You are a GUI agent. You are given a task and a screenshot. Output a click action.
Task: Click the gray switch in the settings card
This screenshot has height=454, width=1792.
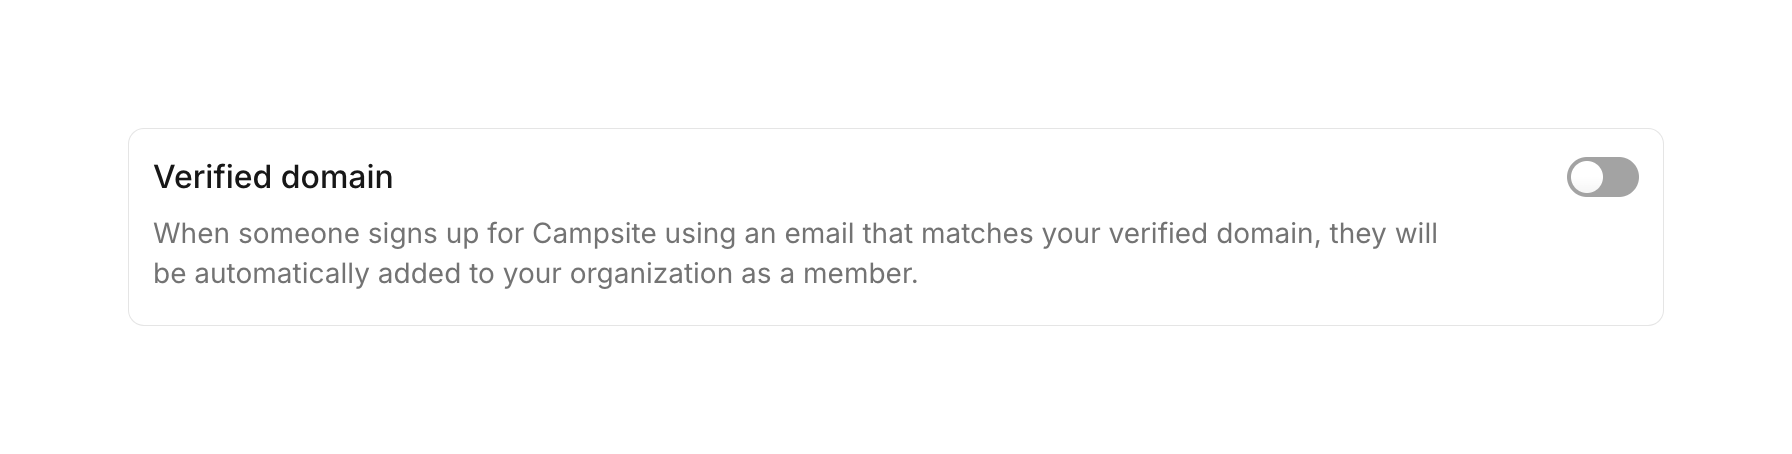point(1602,177)
